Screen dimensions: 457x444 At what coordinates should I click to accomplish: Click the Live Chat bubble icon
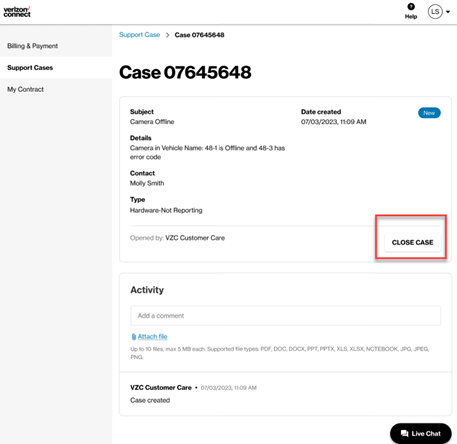404,433
